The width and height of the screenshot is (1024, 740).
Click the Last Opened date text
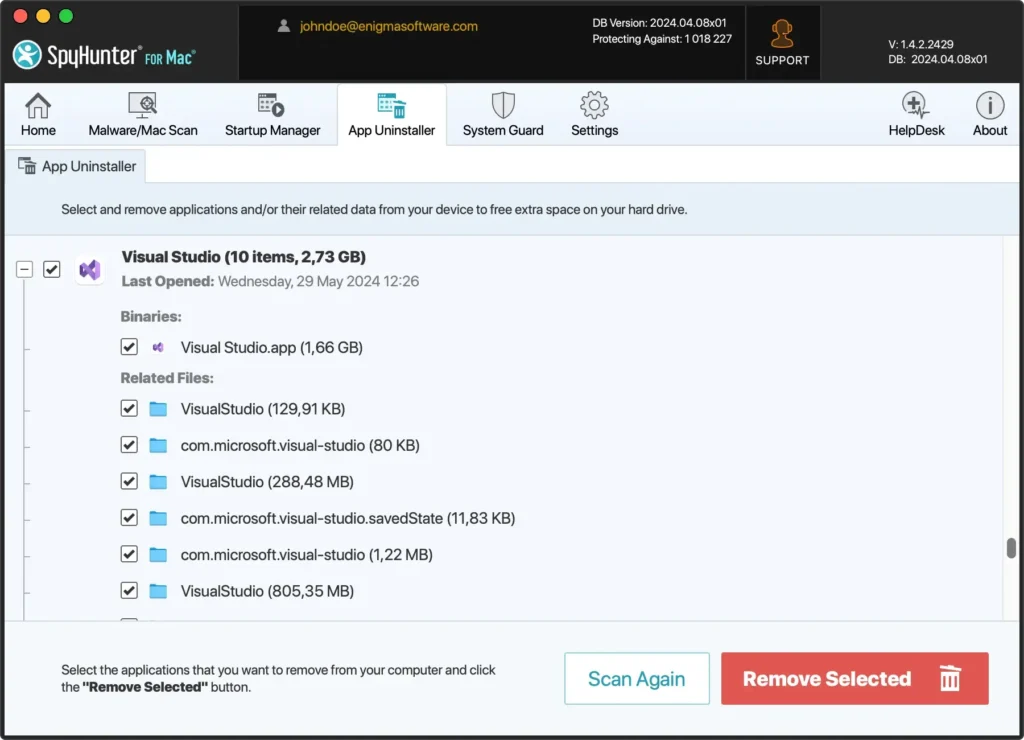coord(270,282)
